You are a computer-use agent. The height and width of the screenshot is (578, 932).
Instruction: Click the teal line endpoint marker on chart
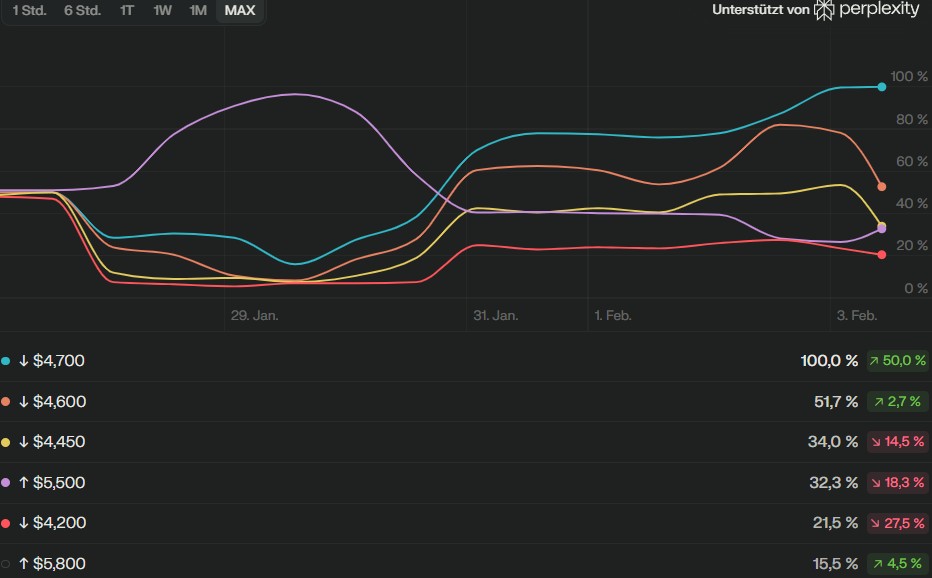[881, 87]
